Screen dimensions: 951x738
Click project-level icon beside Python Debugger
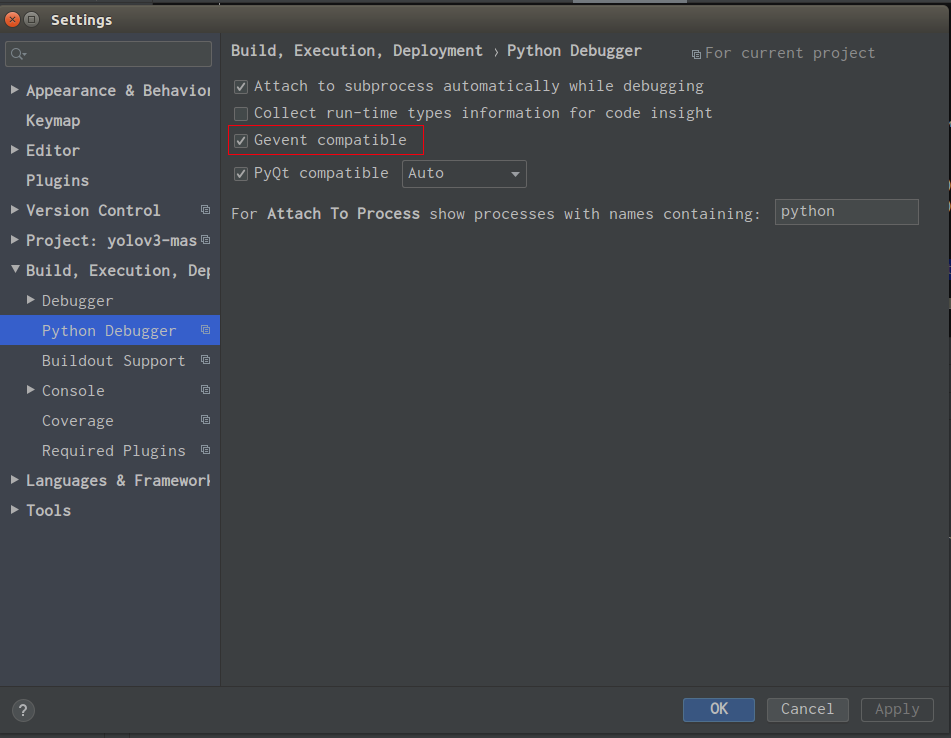pyautogui.click(x=206, y=330)
